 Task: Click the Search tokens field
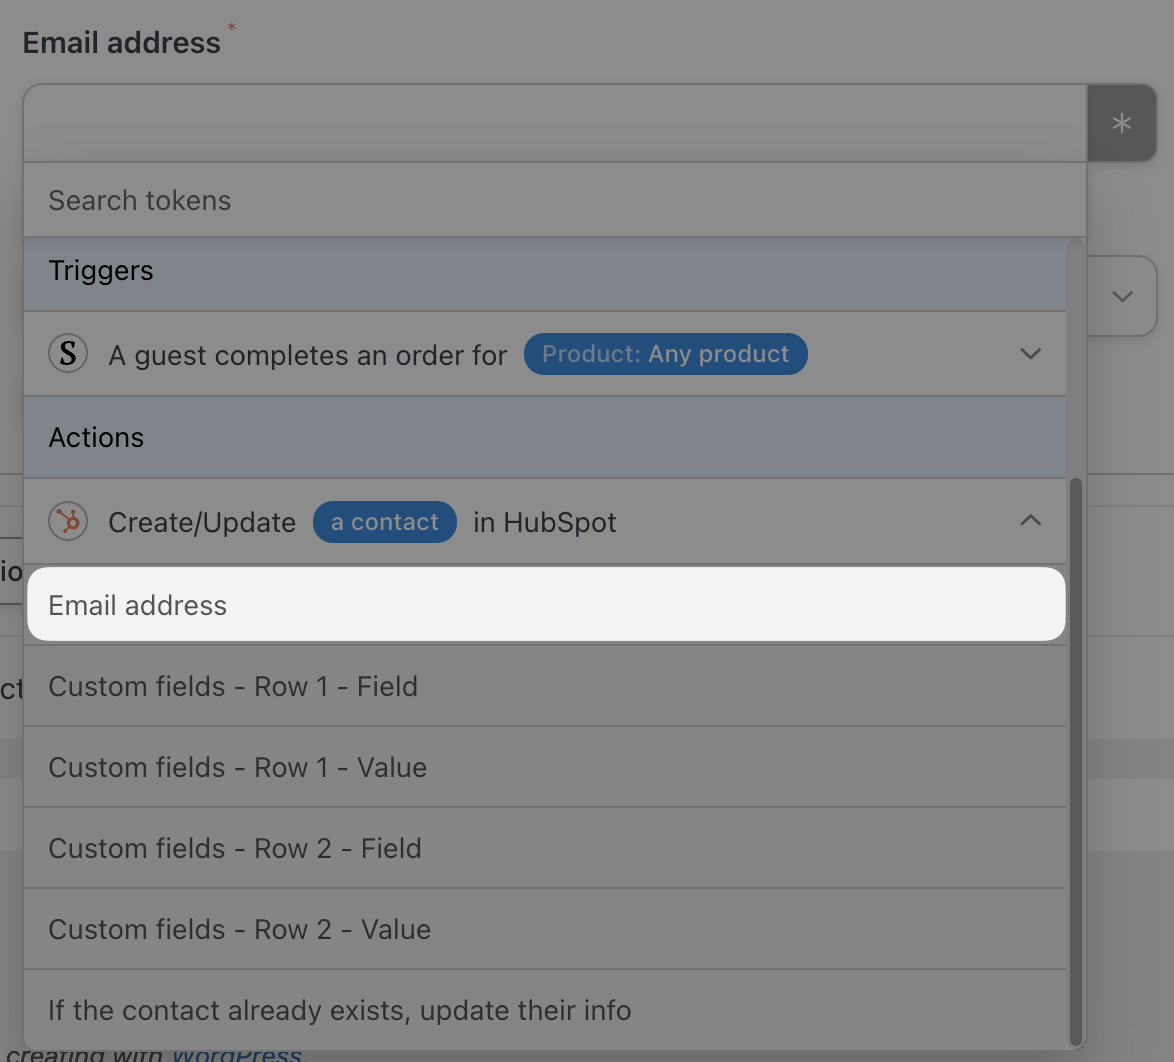[555, 201]
